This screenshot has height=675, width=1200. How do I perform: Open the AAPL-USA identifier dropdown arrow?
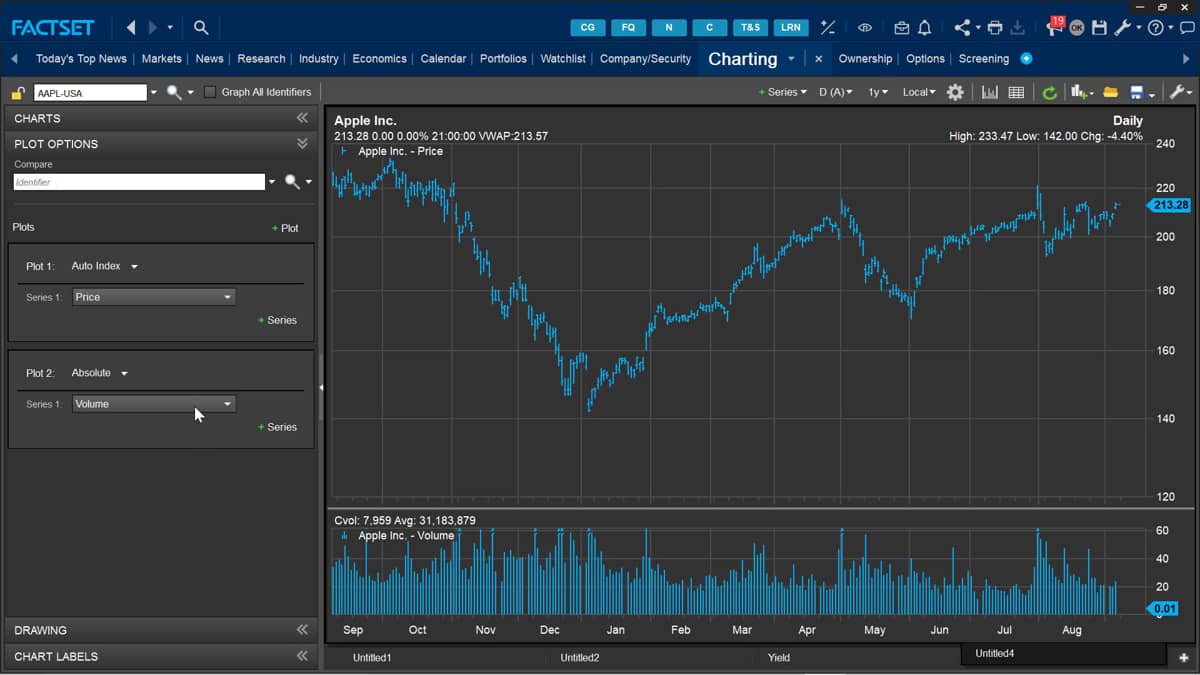pyautogui.click(x=153, y=93)
